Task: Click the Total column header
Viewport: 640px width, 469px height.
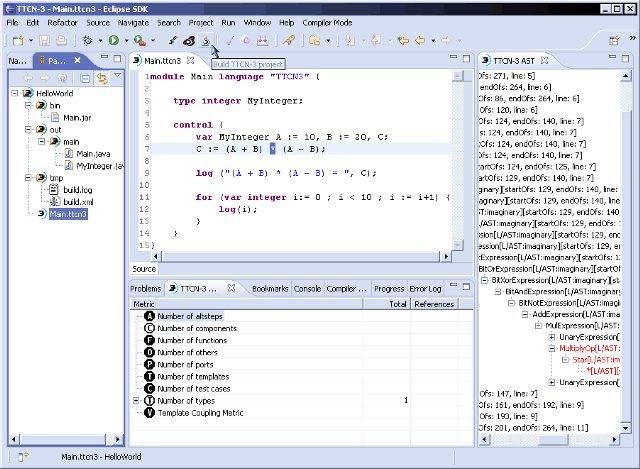Action: pyautogui.click(x=387, y=304)
